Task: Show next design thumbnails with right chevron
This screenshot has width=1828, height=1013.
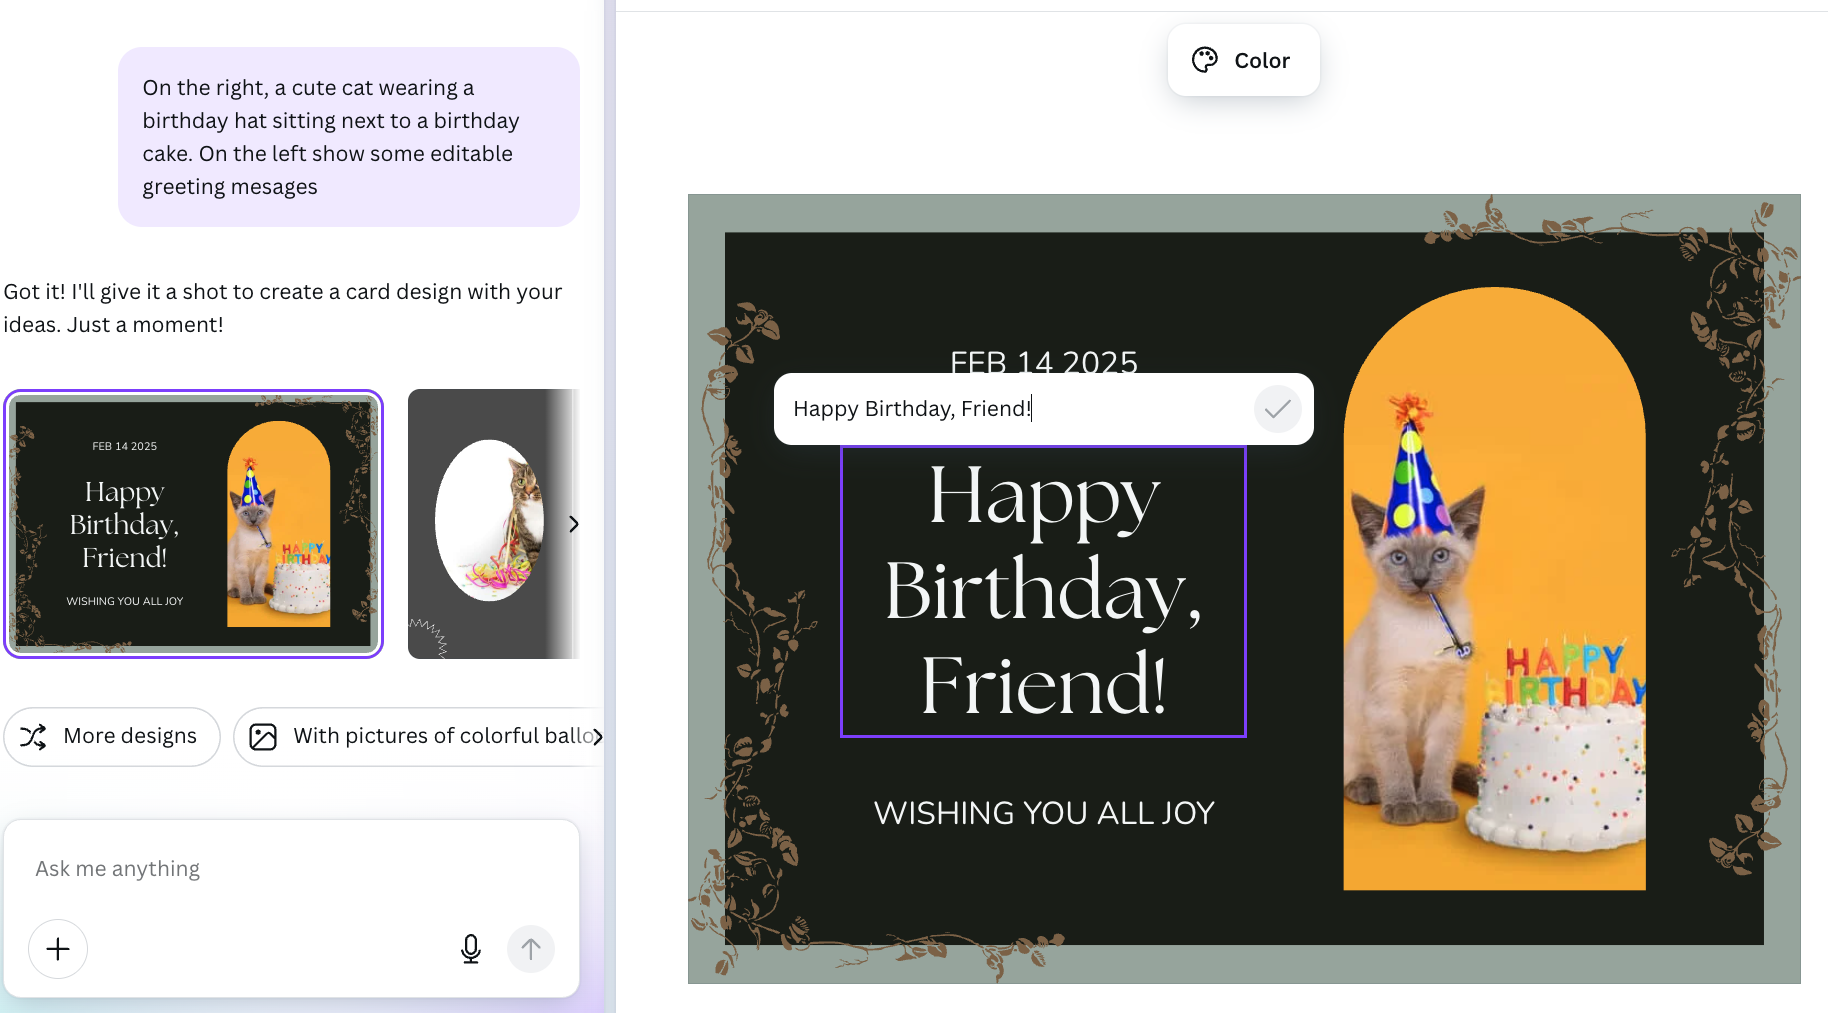Action: (574, 524)
